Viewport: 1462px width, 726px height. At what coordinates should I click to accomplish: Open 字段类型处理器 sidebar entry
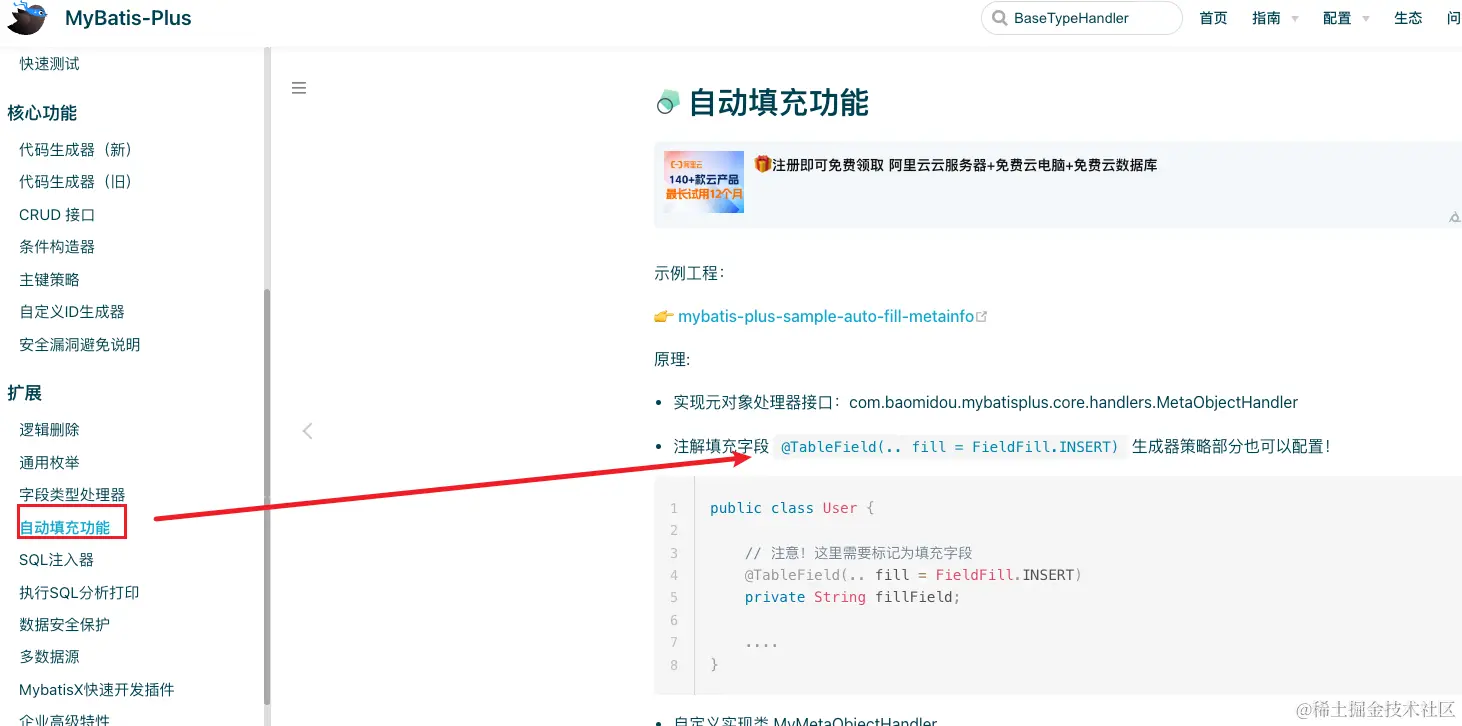coord(72,495)
